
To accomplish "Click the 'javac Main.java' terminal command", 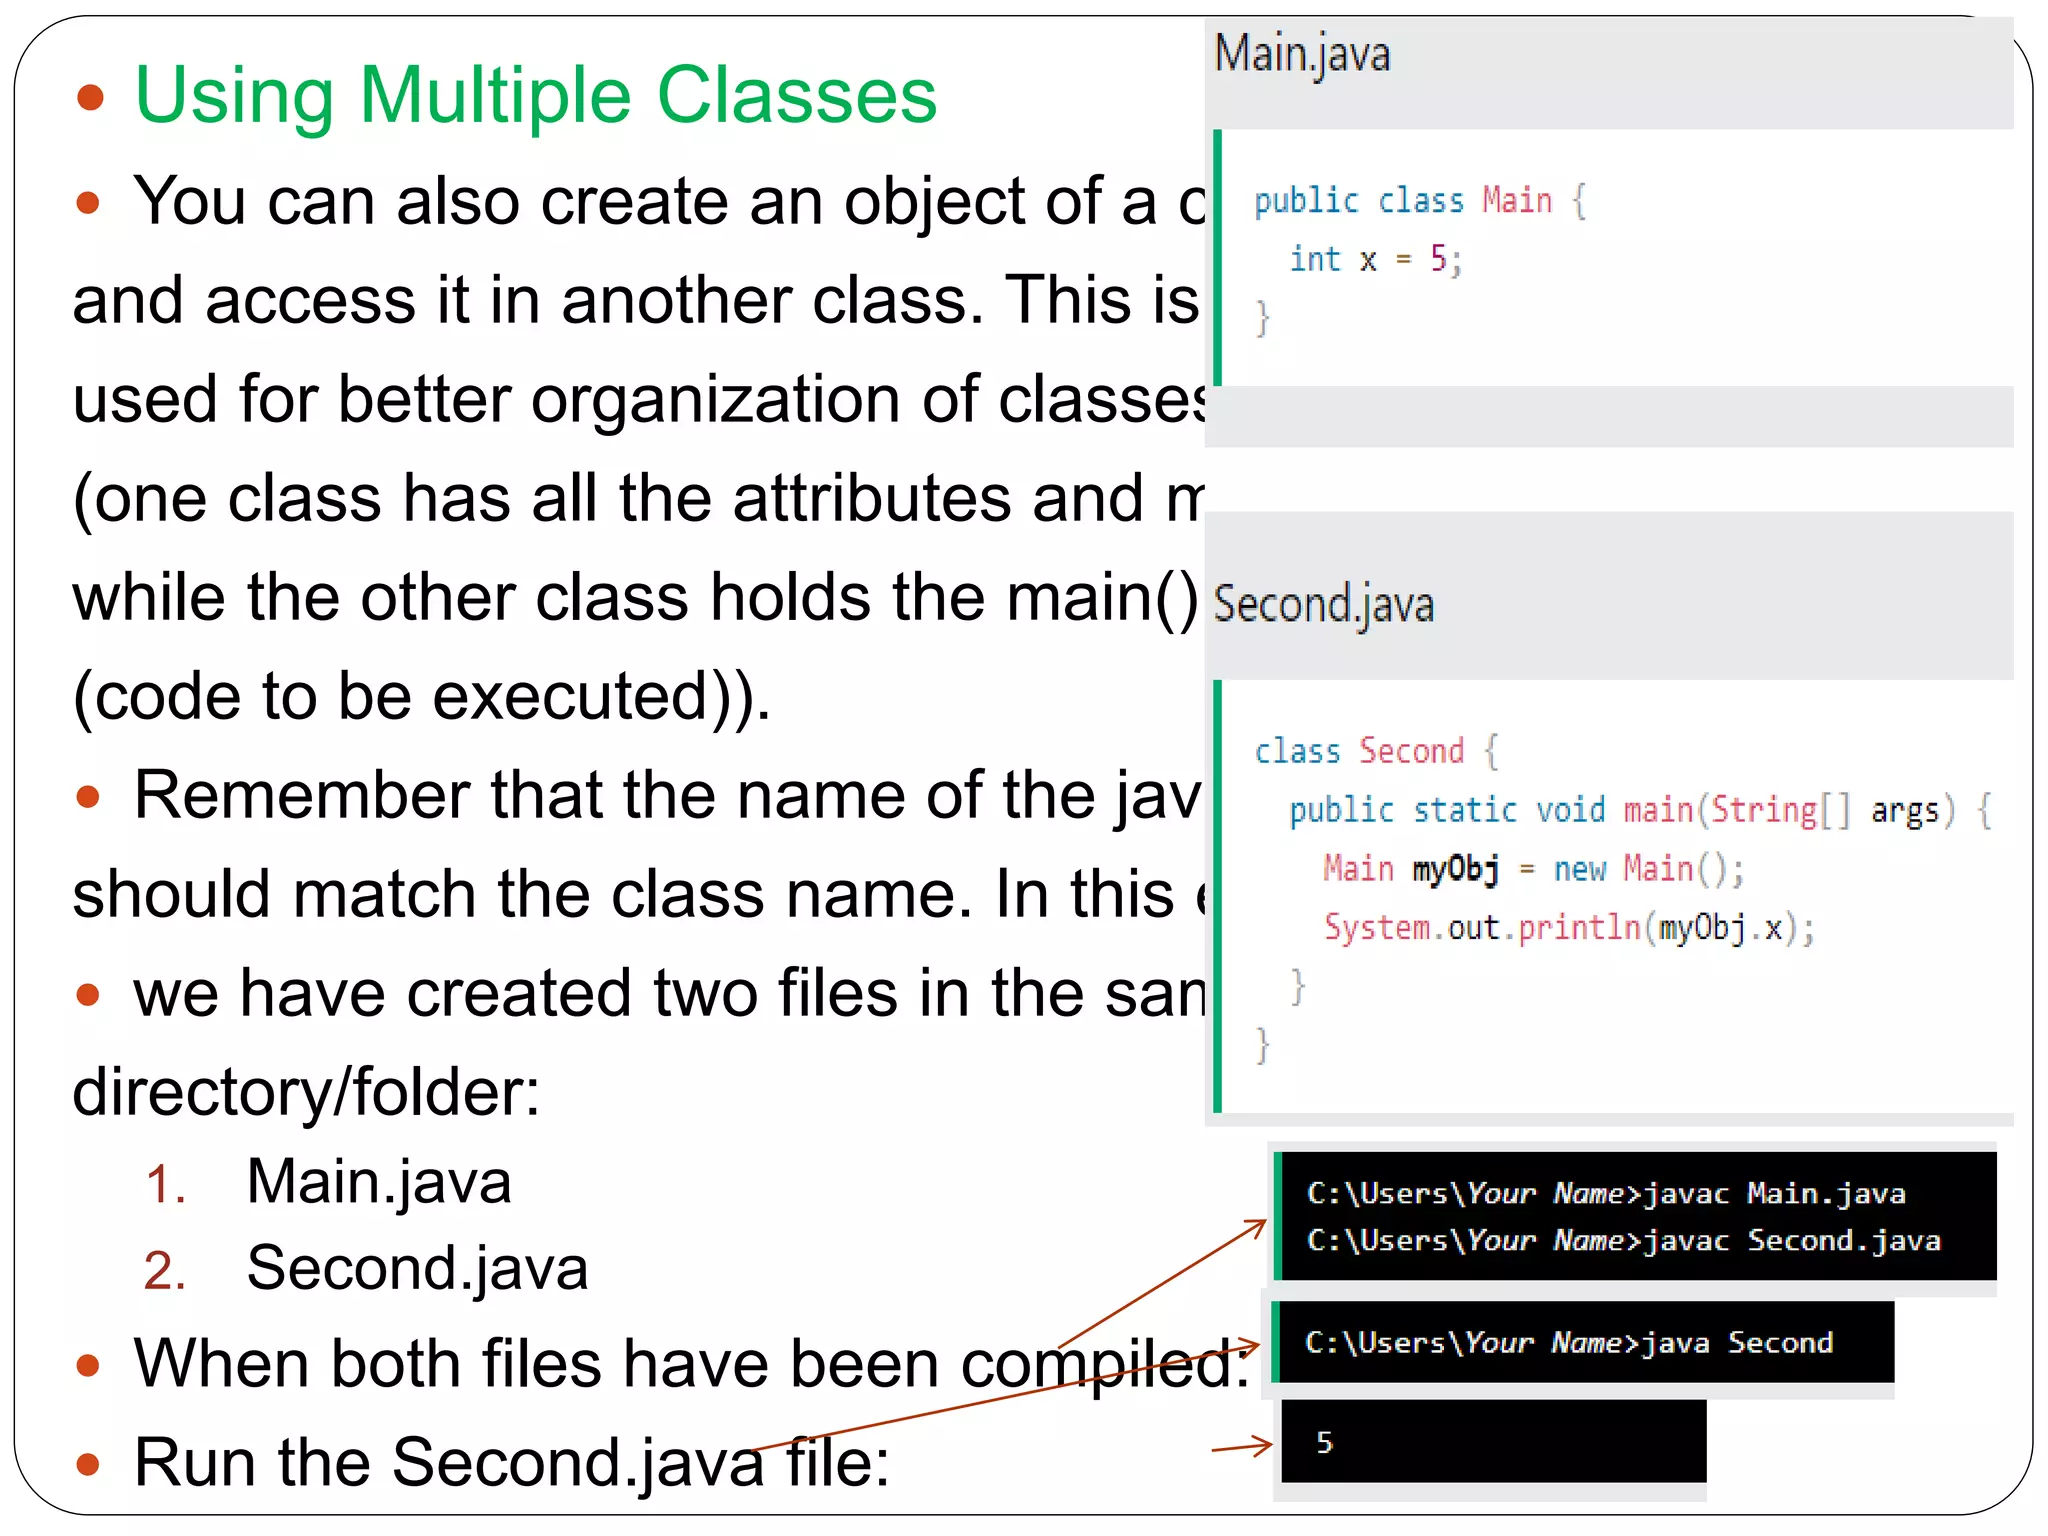I will pos(1606,1193).
